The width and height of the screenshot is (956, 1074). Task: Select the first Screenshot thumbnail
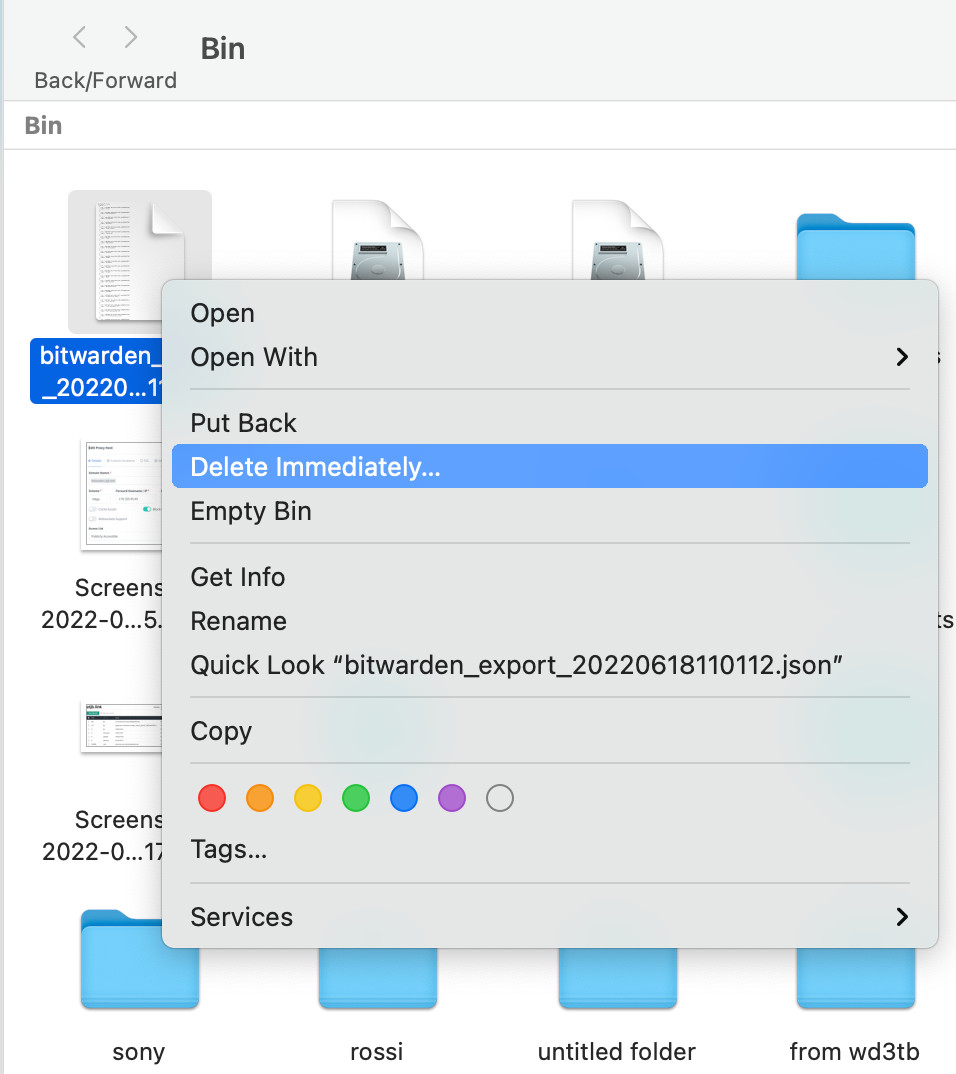click(120, 496)
